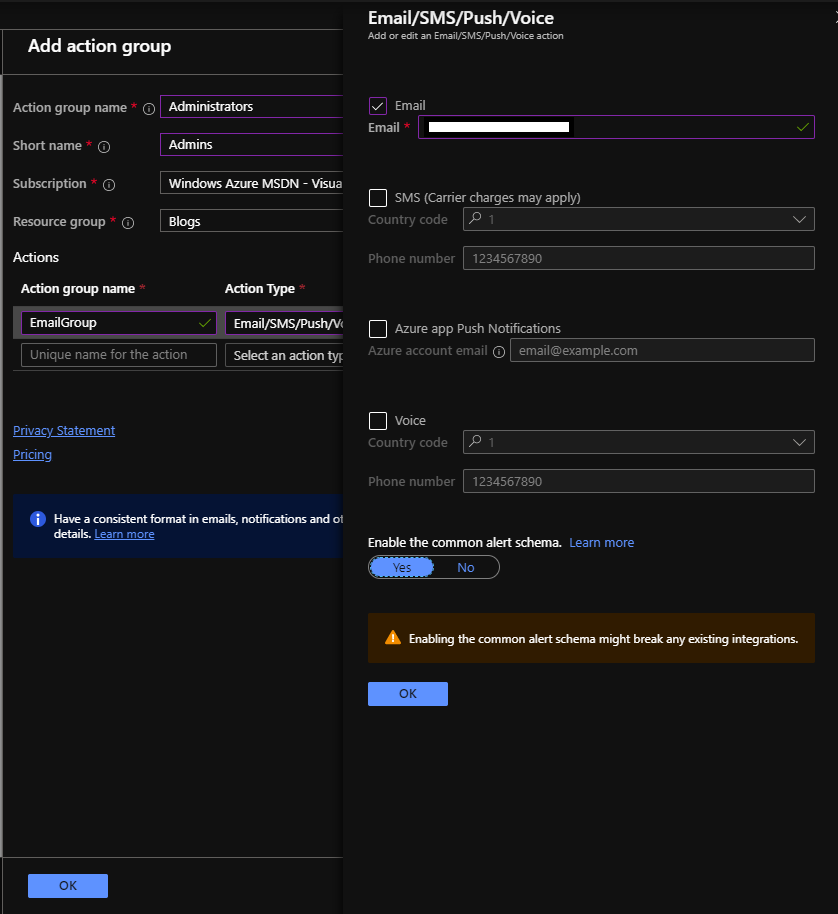Image resolution: width=838 pixels, height=914 pixels.
Task: Open the Pricing link
Action: (x=33, y=455)
